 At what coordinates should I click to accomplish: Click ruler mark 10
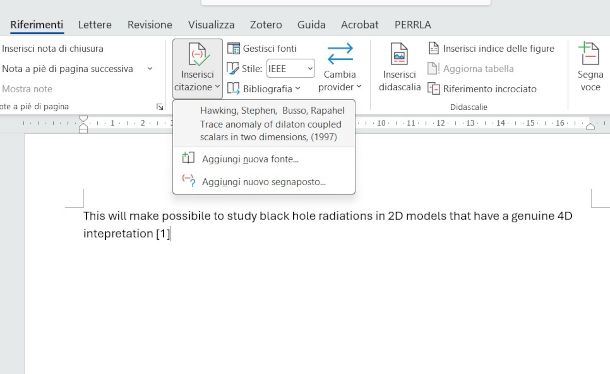click(x=381, y=123)
